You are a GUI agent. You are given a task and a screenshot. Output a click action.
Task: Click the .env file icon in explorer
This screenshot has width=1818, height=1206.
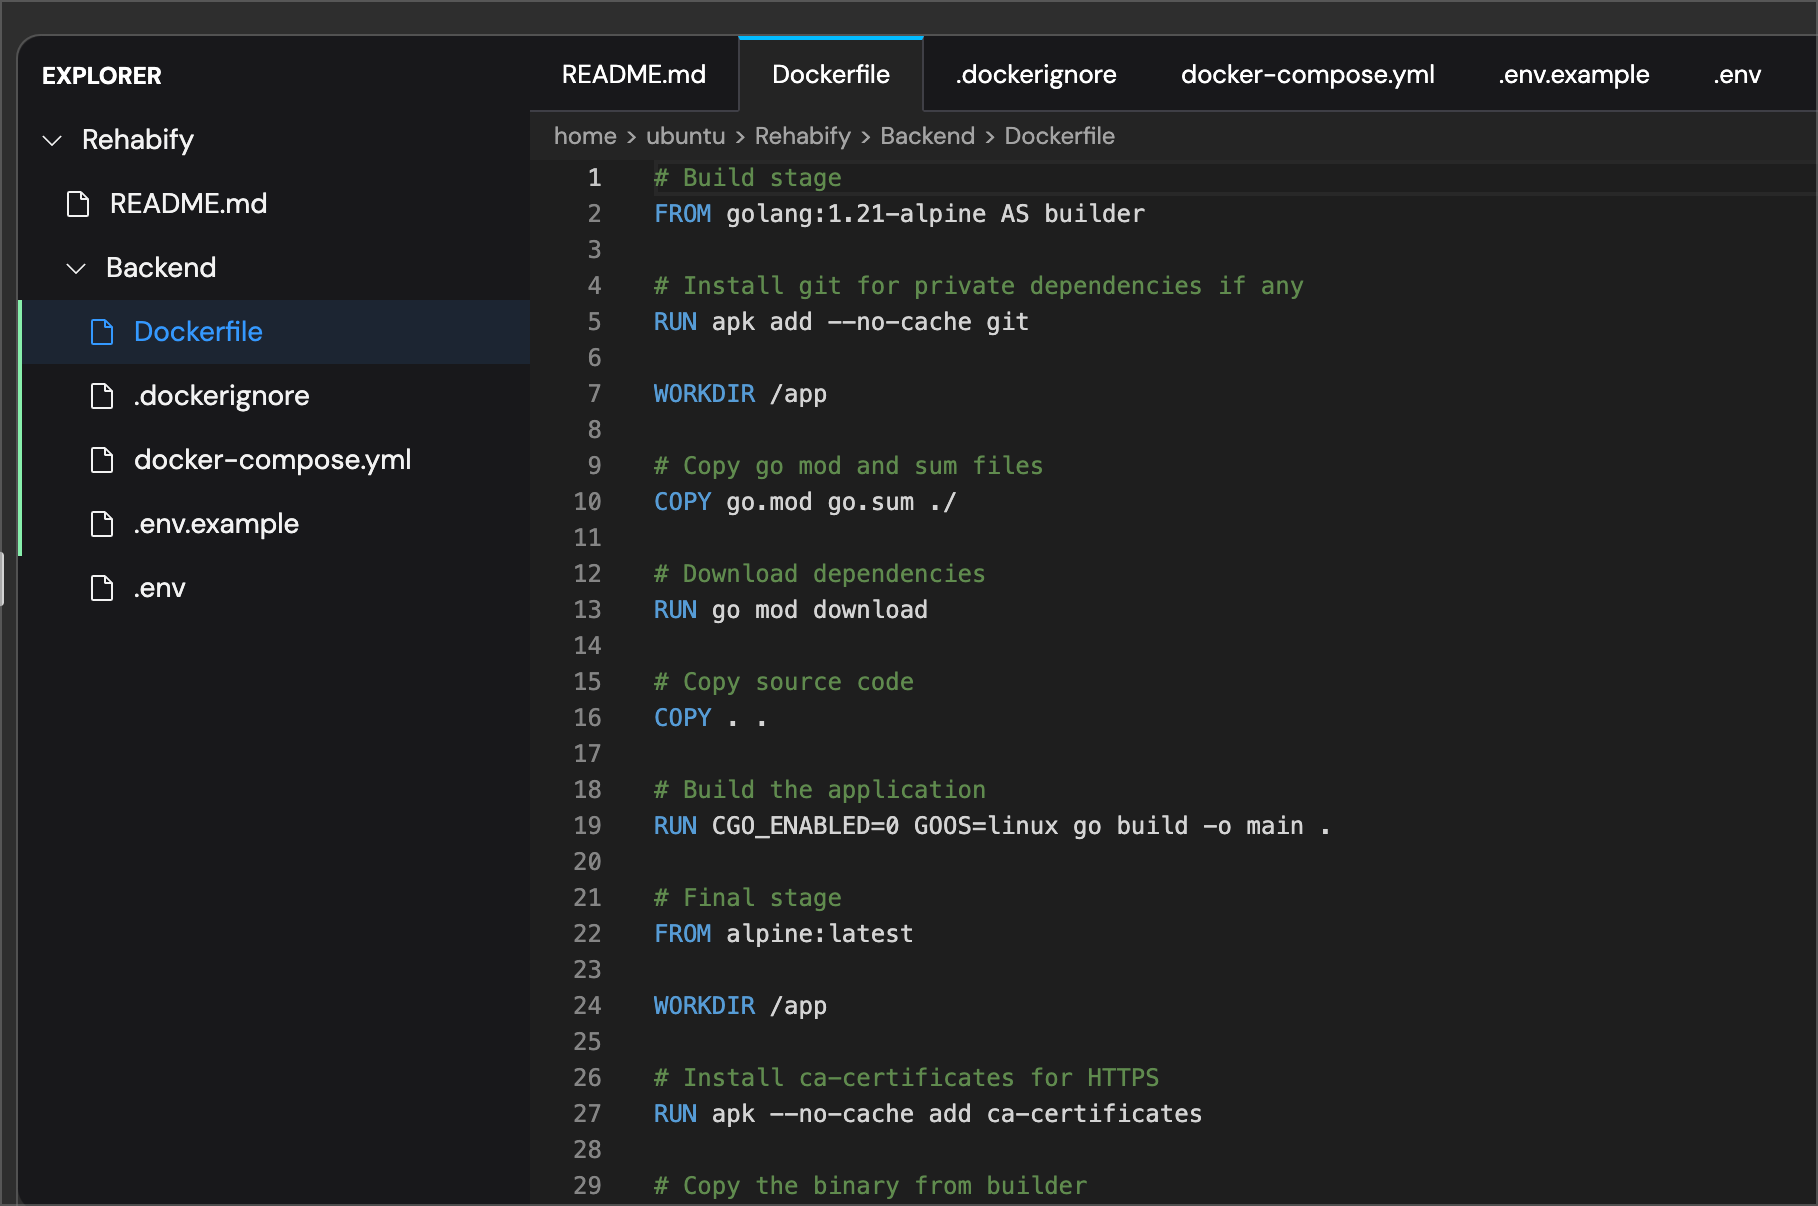pyautogui.click(x=102, y=588)
